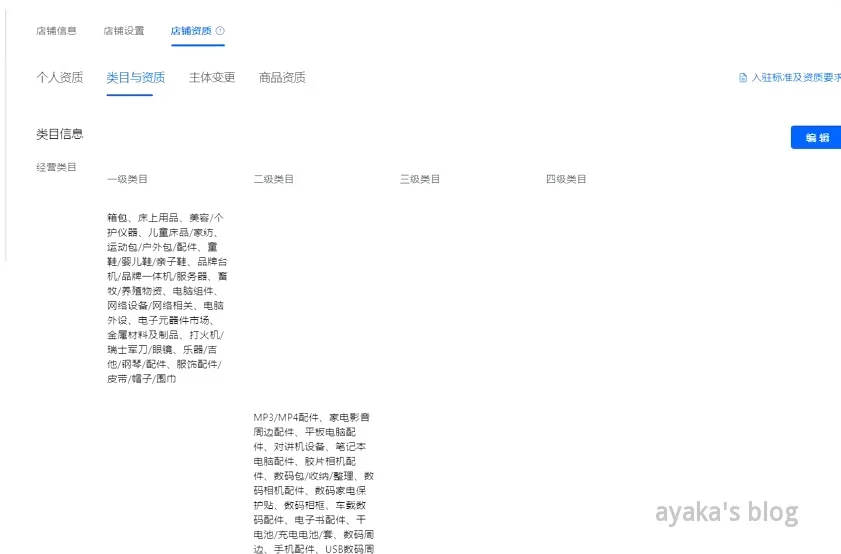This screenshot has width=841, height=554.
Task: Go to the 主体变更 sub-tab
Action: [212, 78]
